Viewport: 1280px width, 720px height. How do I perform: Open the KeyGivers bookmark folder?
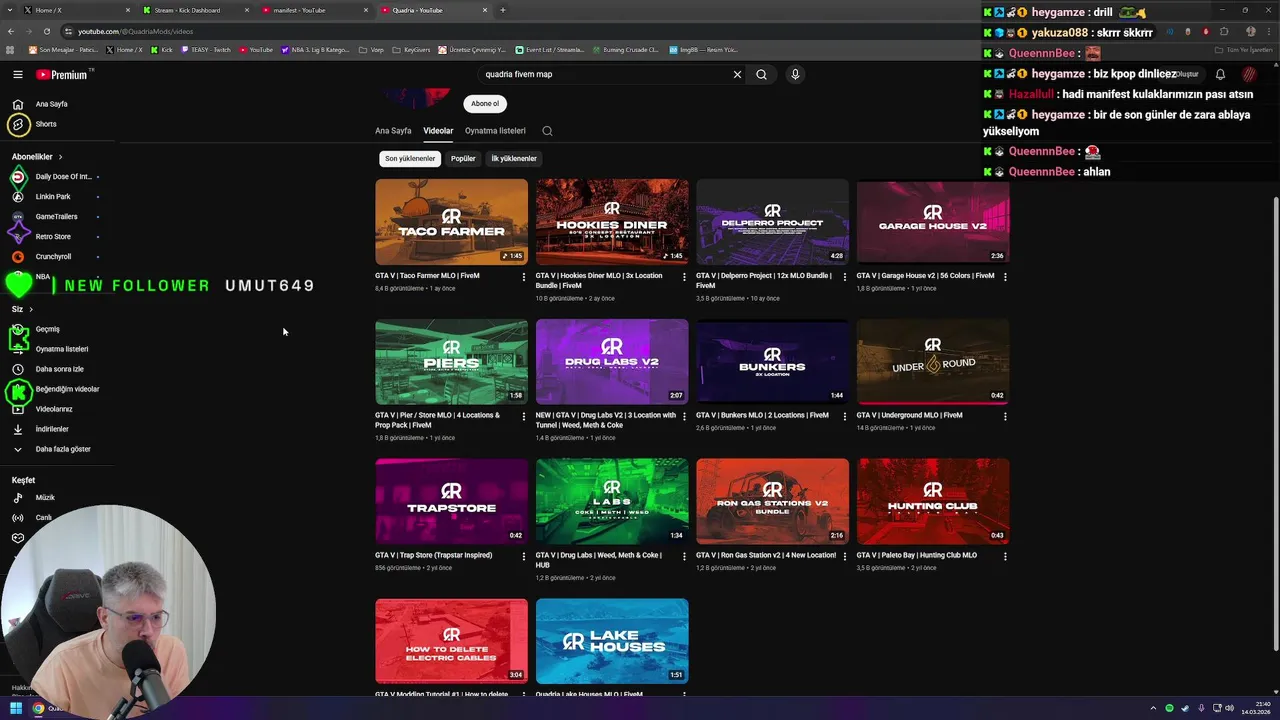411,49
